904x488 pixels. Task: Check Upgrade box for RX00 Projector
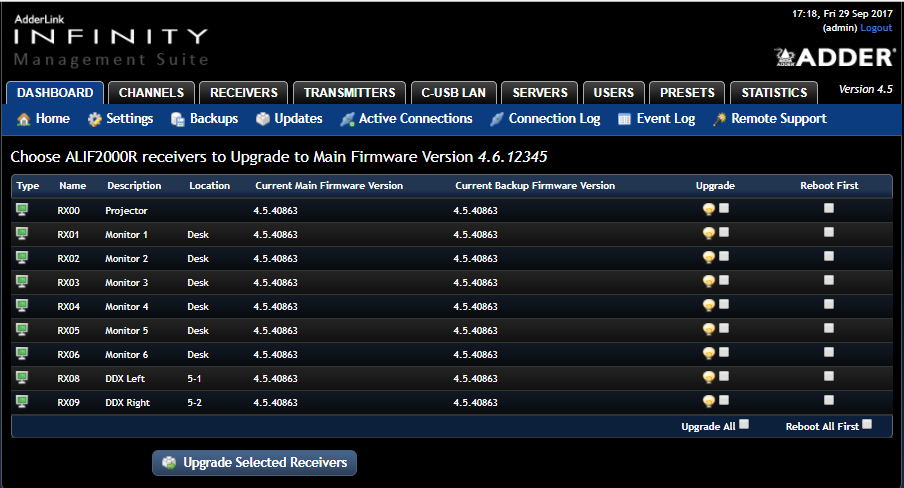[724, 208]
